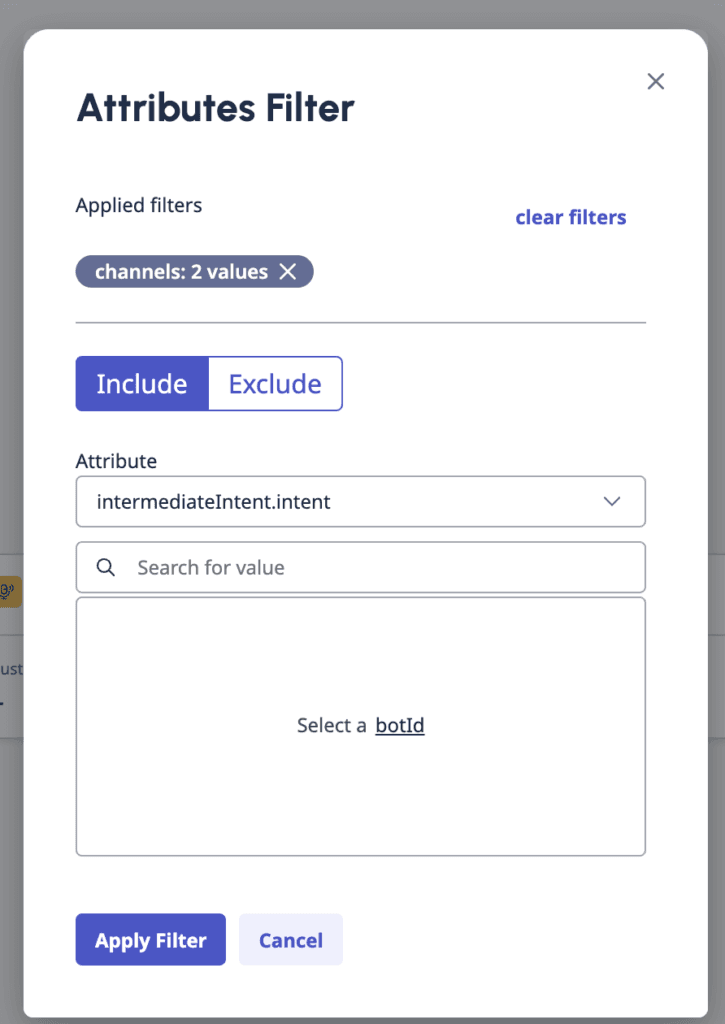Viewport: 725px width, 1024px height.
Task: Dismiss the Attributes Filter dialog with the X
Action: (x=655, y=81)
